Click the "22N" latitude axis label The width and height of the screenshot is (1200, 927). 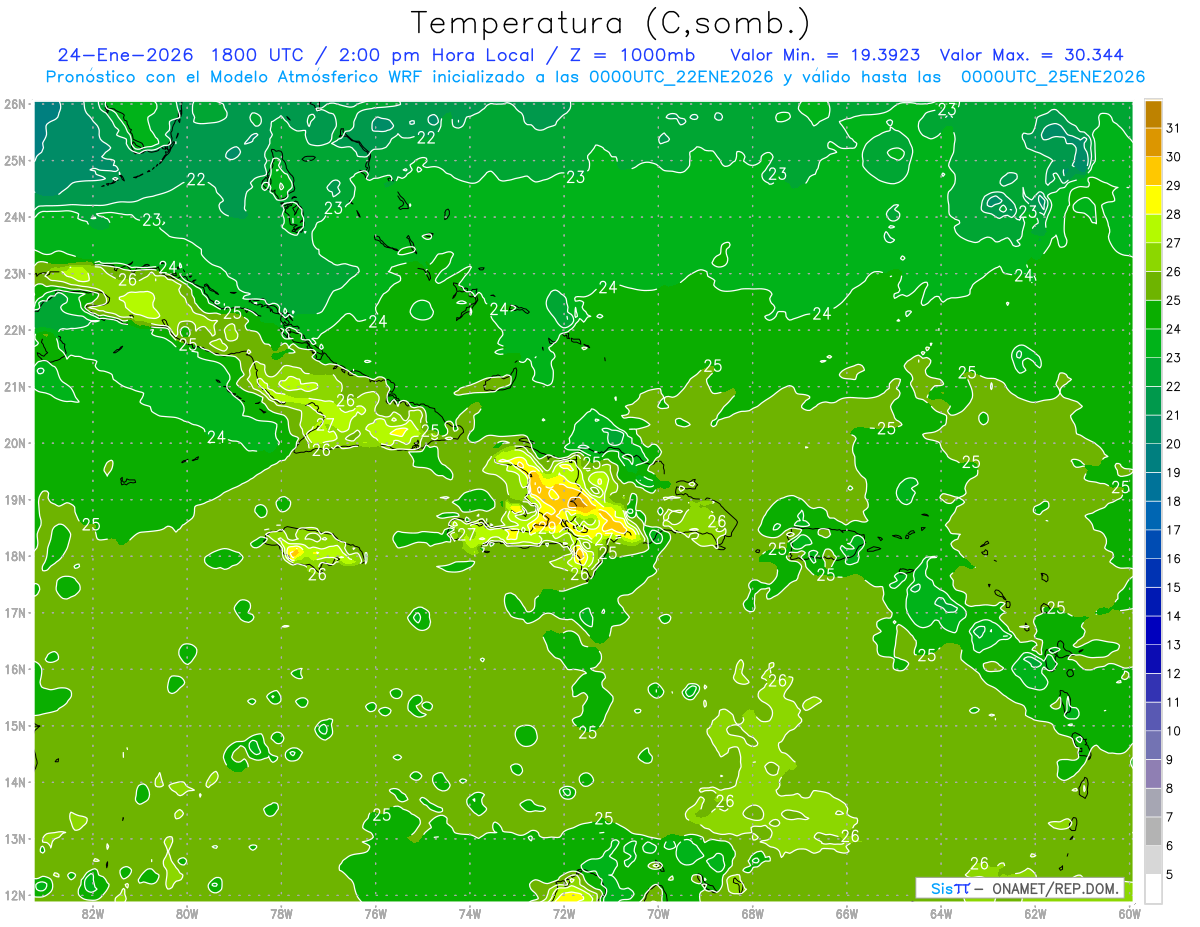(x=15, y=330)
